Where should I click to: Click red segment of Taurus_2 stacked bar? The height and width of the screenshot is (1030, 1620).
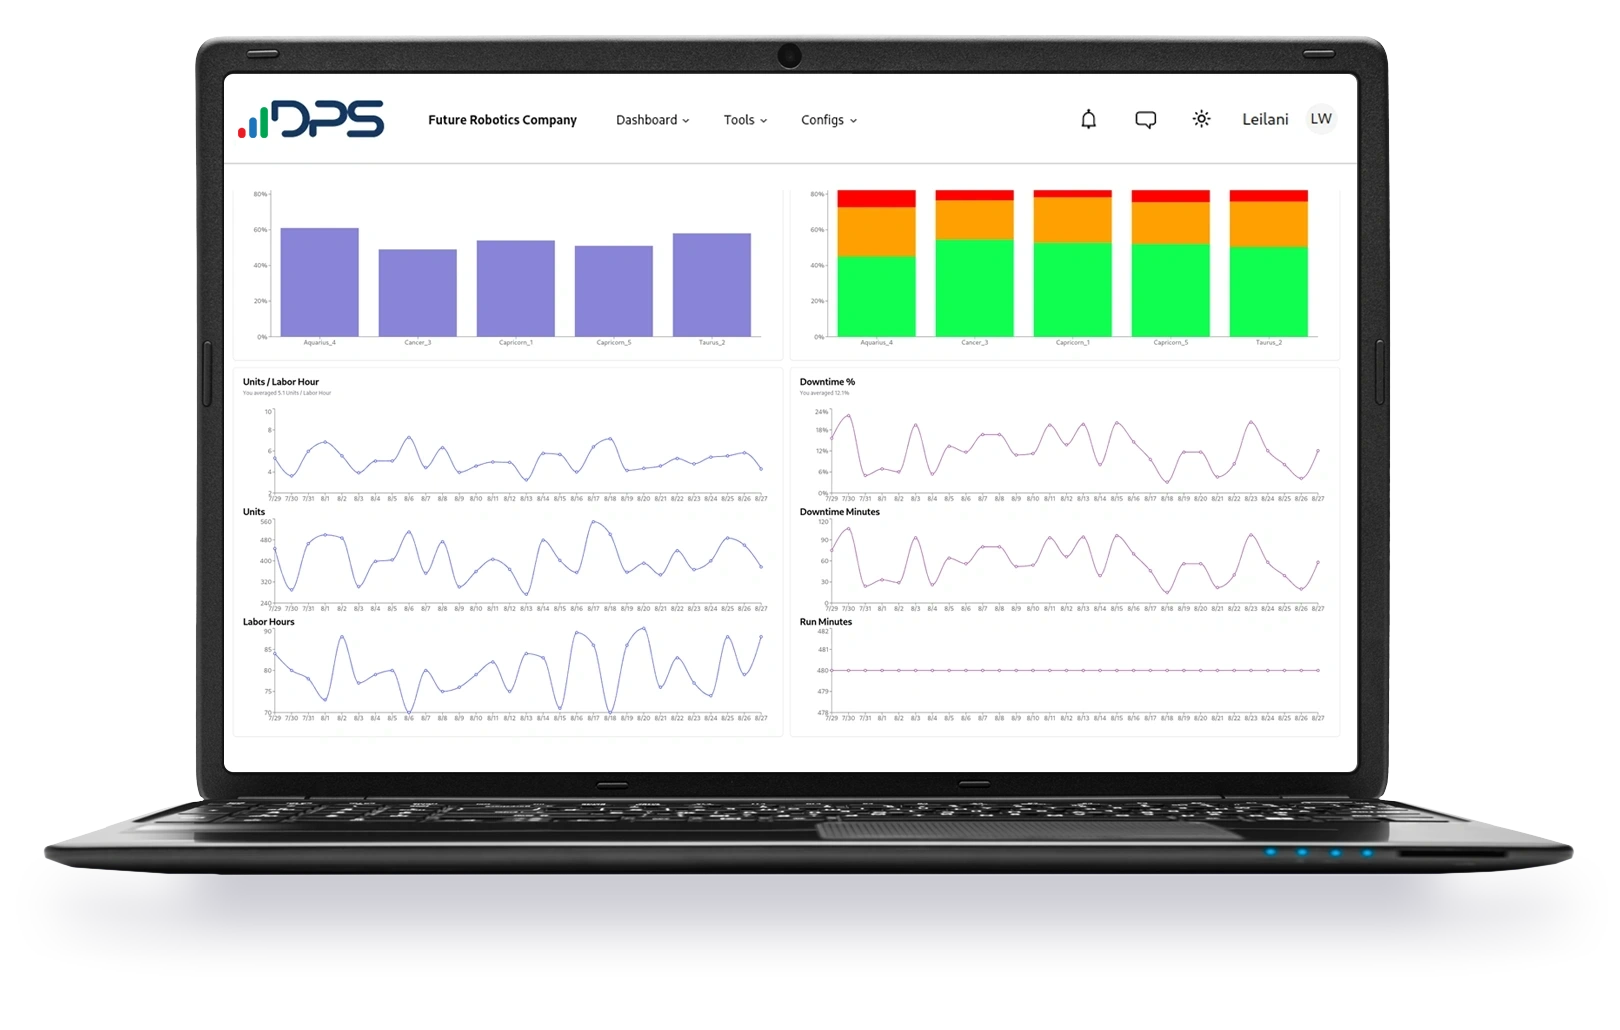tap(1268, 196)
